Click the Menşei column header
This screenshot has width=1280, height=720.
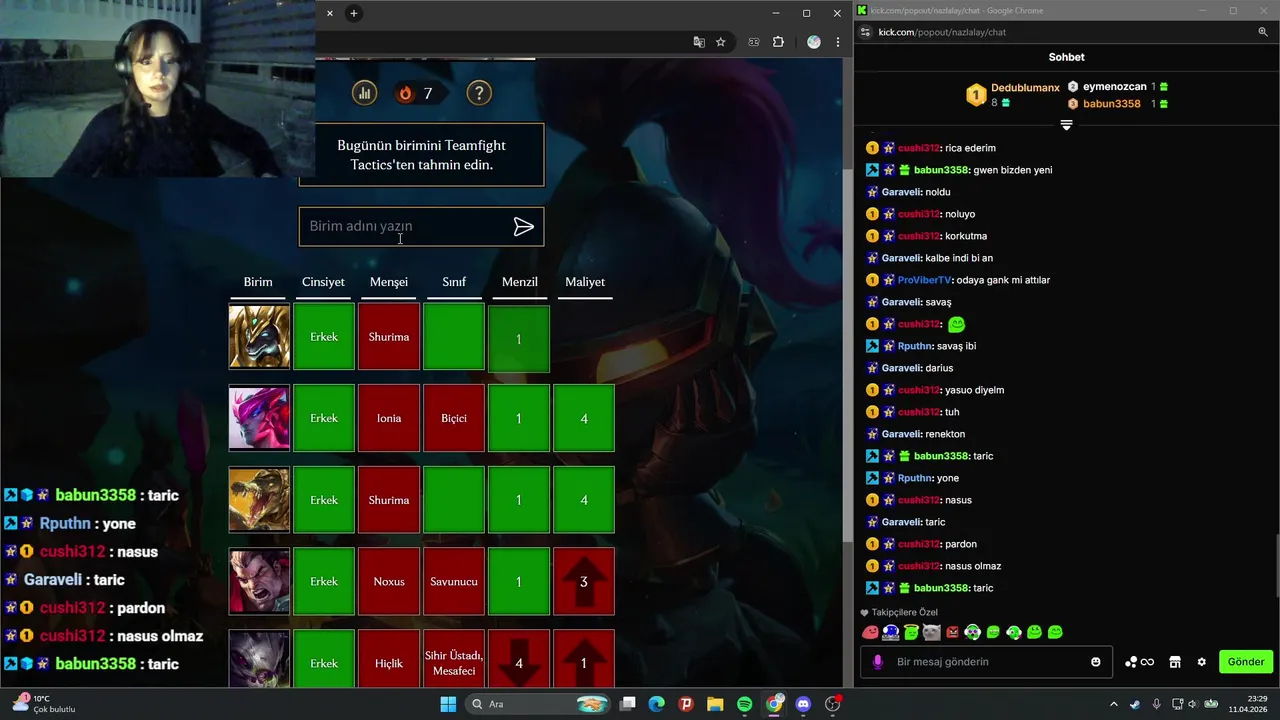pos(389,282)
